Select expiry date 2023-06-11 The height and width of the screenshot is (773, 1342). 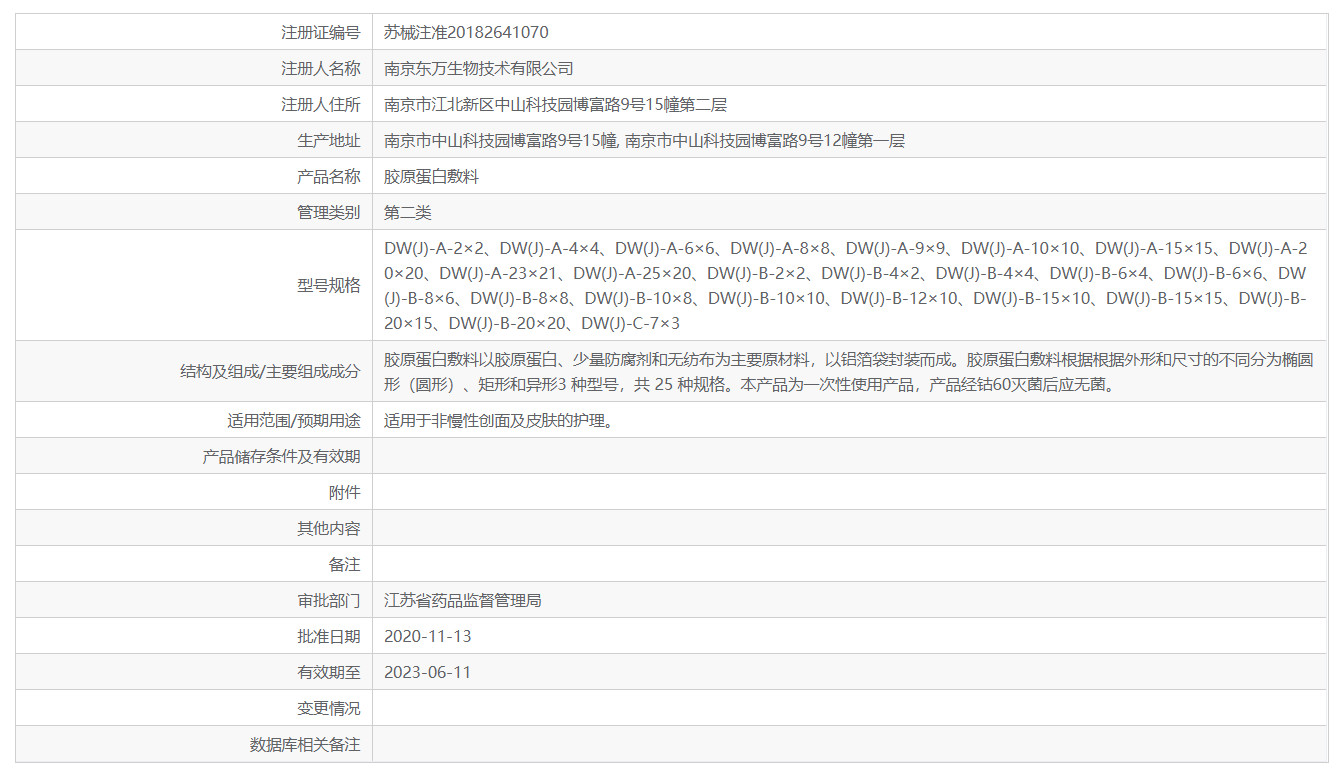[427, 672]
